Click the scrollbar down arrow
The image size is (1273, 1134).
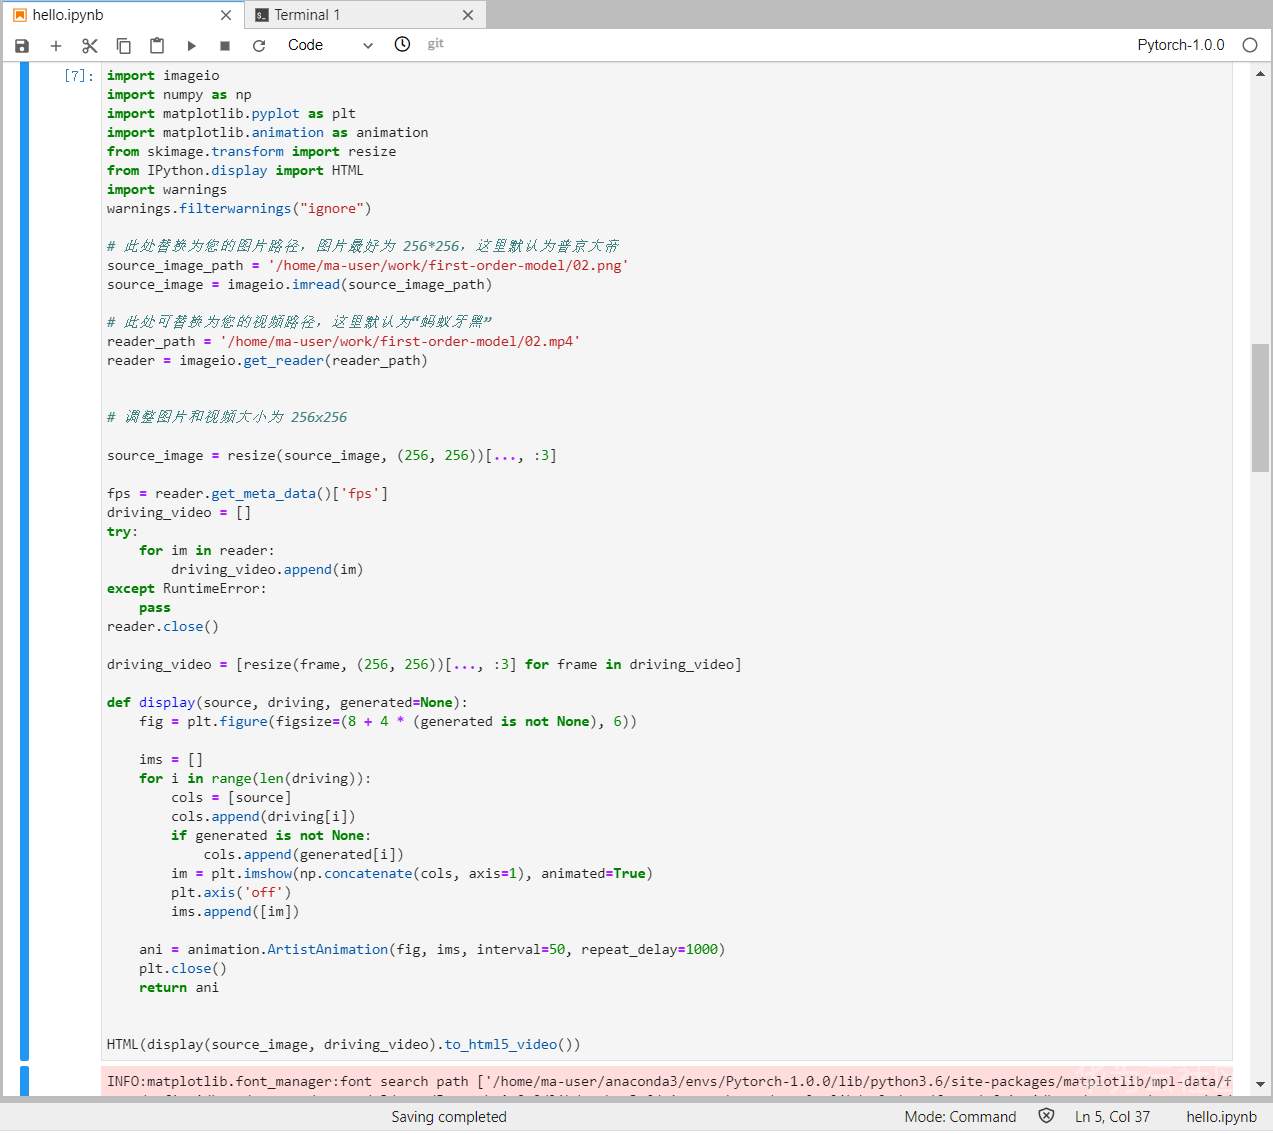[x=1260, y=1084]
